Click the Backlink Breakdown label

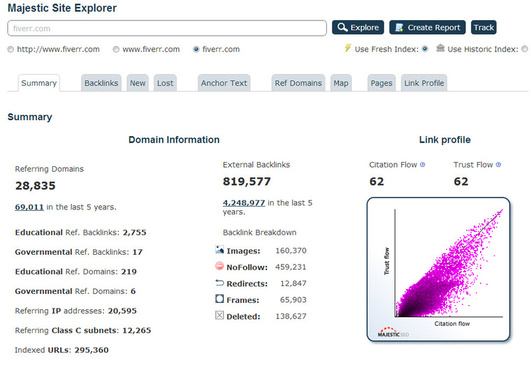point(259,233)
